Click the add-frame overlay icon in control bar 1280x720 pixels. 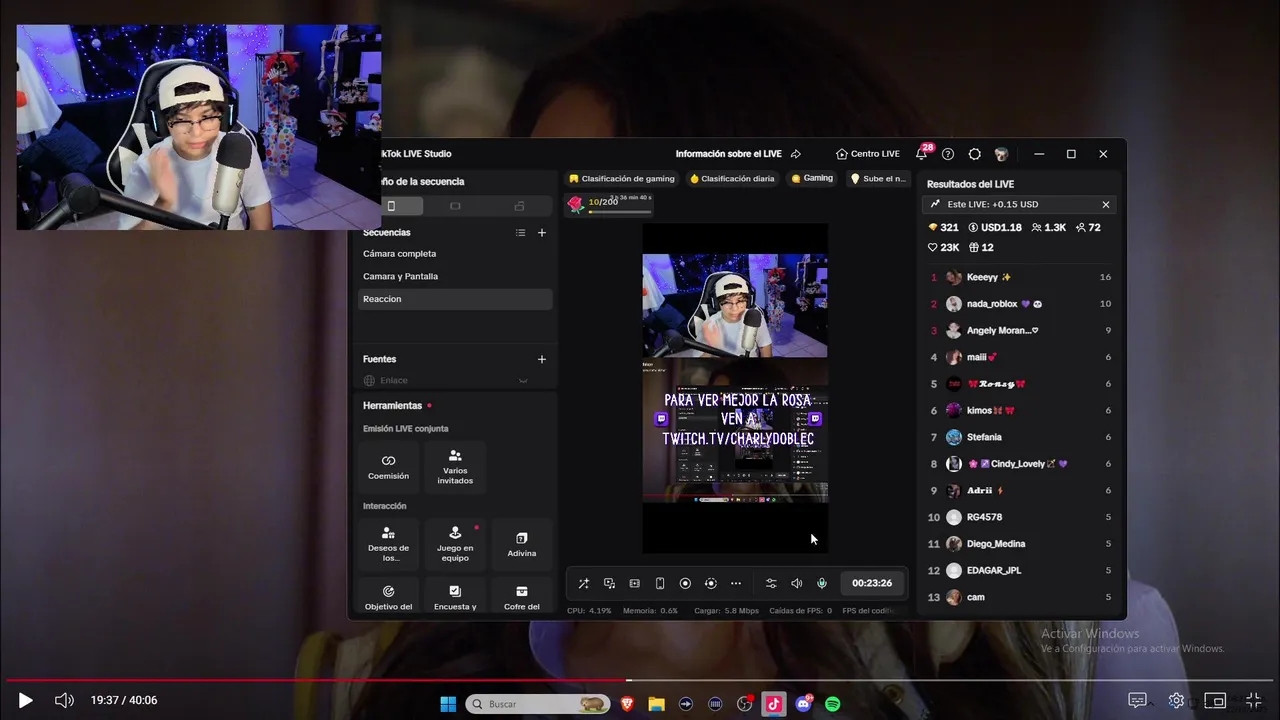(634, 583)
